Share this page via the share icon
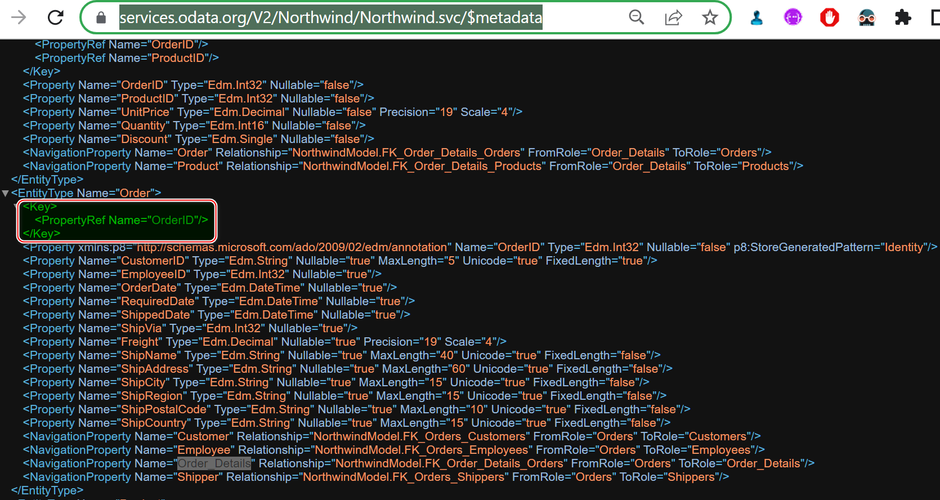Viewport: 940px width, 500px height. pos(673,17)
